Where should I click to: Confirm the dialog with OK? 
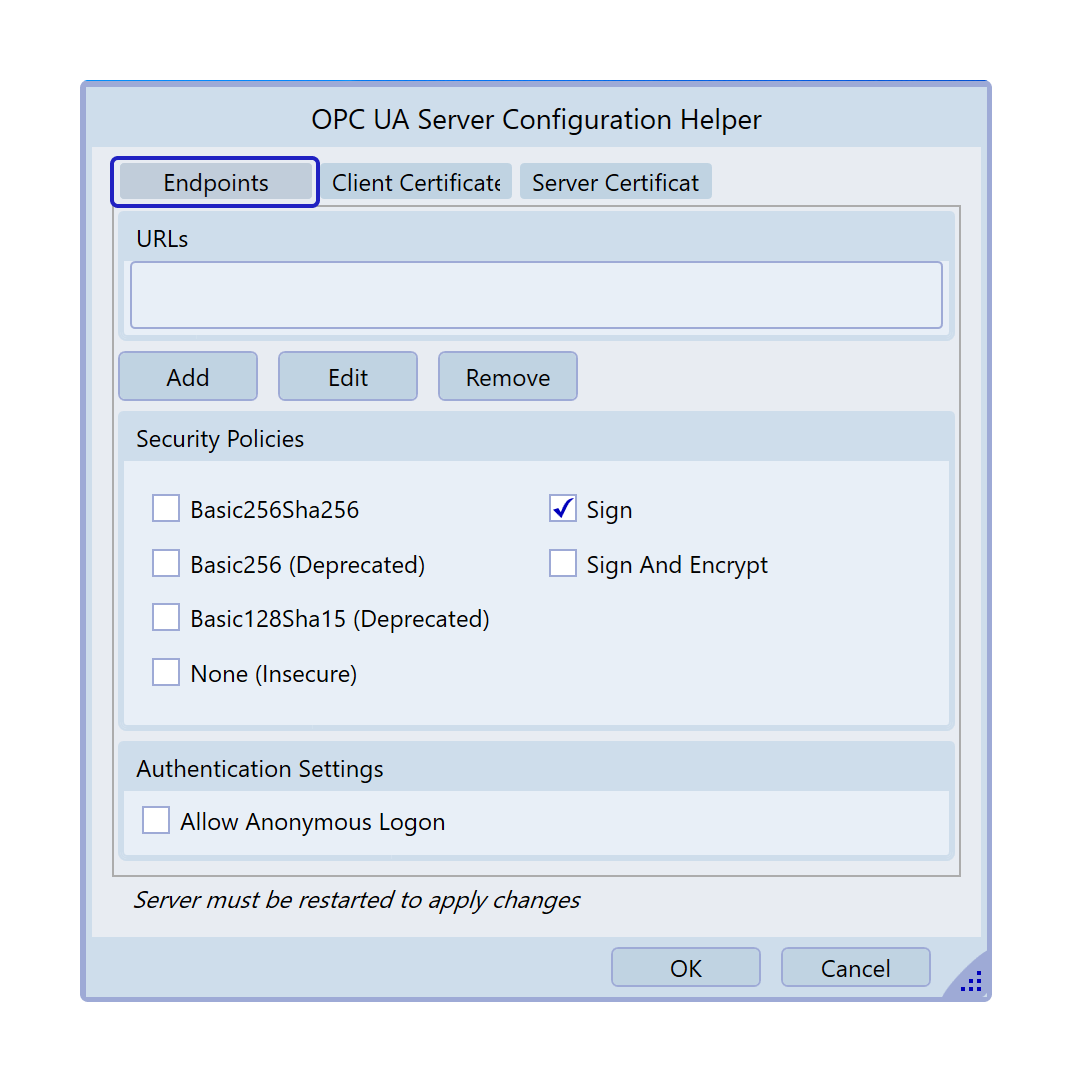click(x=686, y=968)
